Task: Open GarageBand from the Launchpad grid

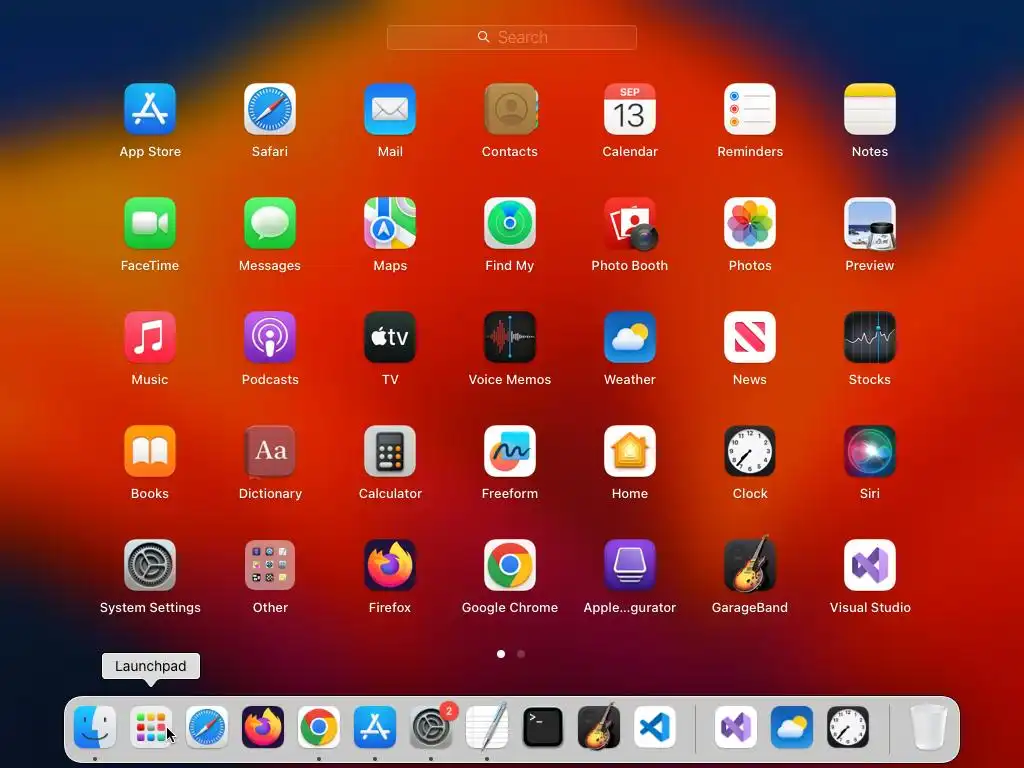Action: point(750,564)
